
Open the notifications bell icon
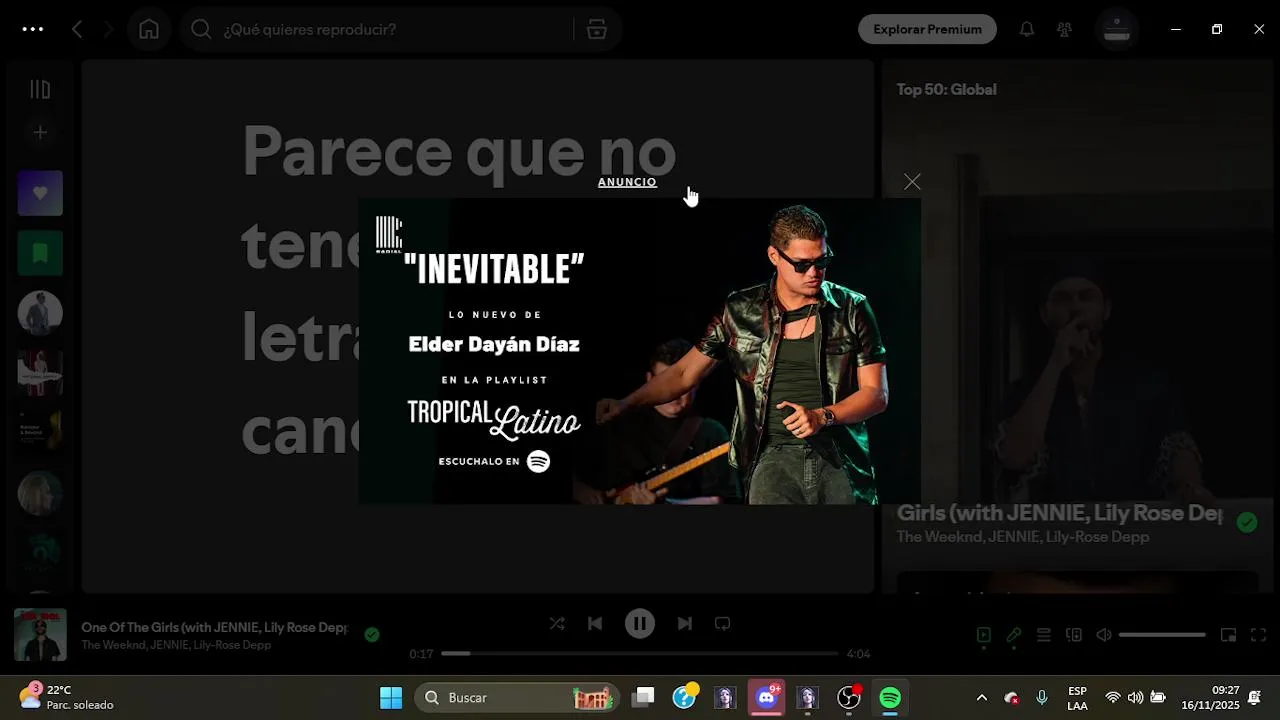tap(1027, 29)
